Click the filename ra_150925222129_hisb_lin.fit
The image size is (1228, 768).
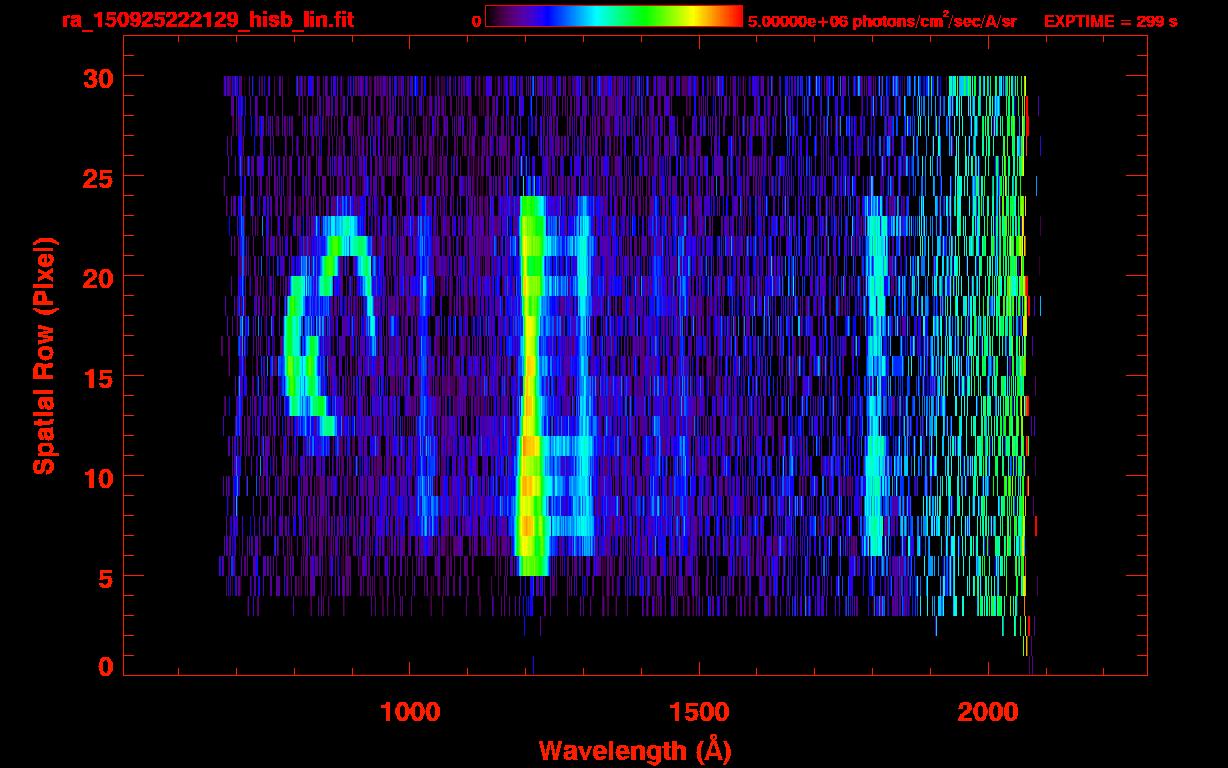pyautogui.click(x=207, y=20)
